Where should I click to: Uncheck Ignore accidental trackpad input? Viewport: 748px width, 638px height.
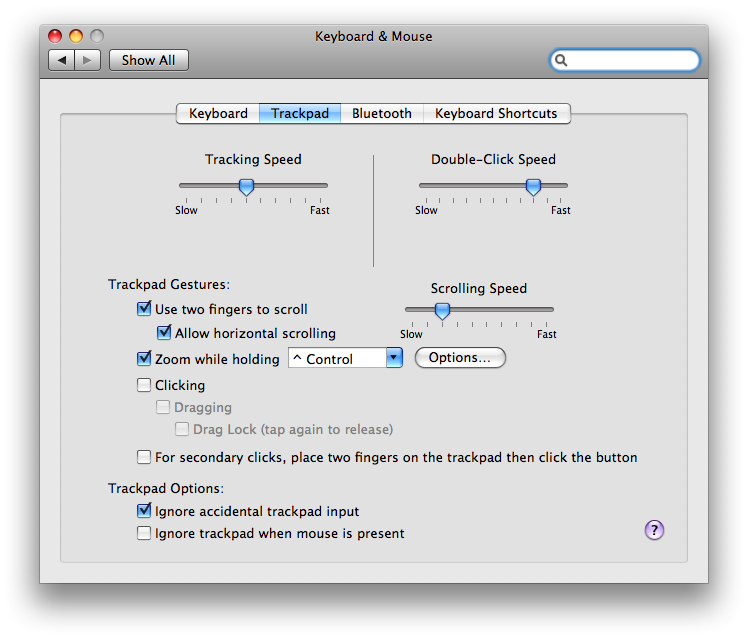coord(144,511)
